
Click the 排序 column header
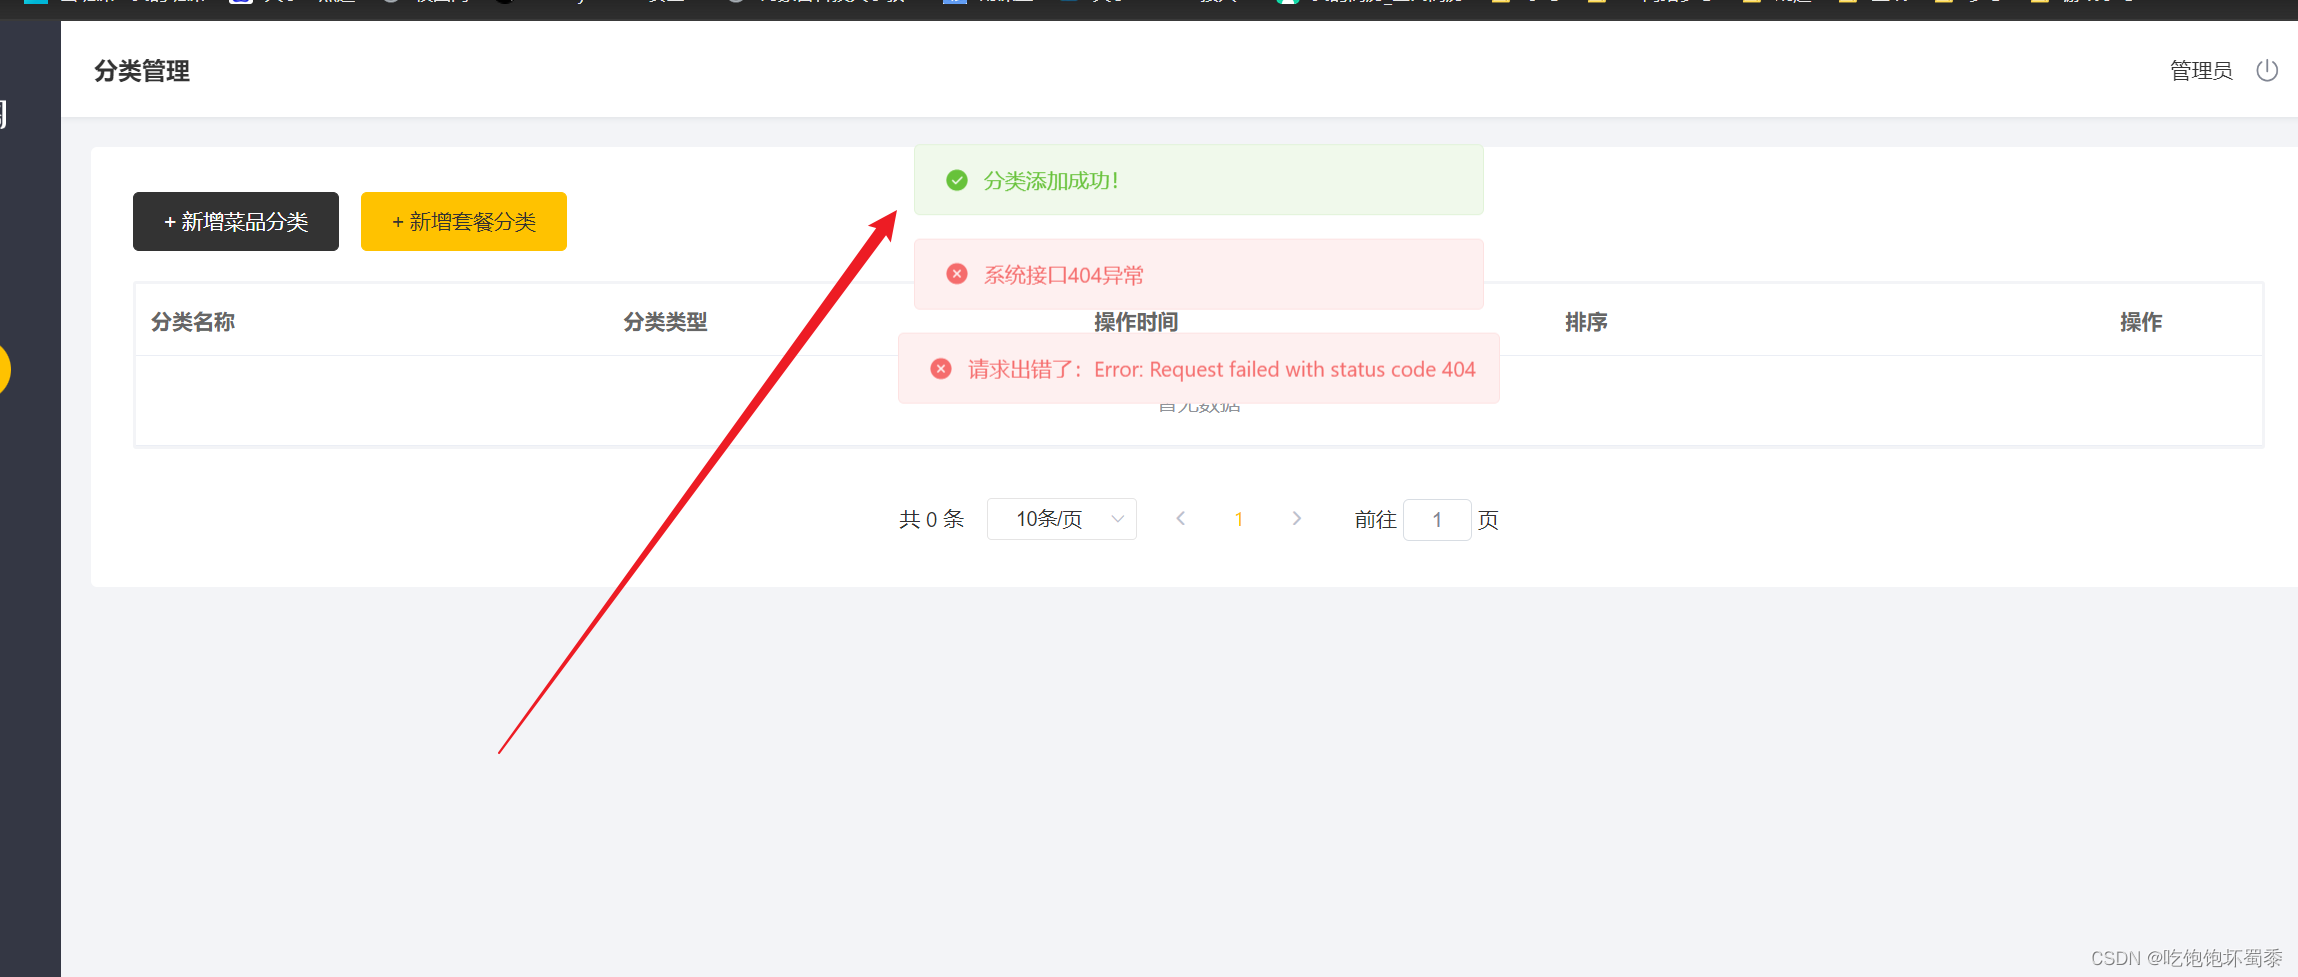point(1586,321)
